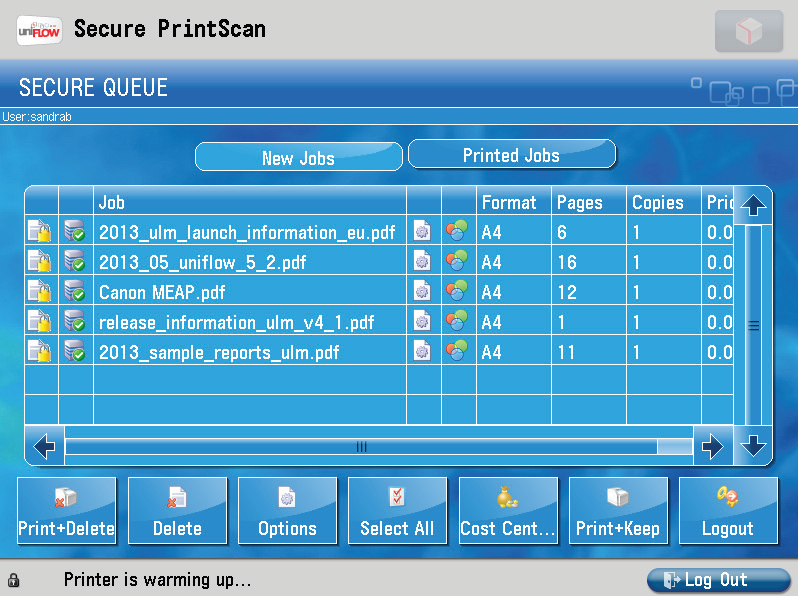Click the Delete button
This screenshot has width=799, height=596.
coord(177,511)
